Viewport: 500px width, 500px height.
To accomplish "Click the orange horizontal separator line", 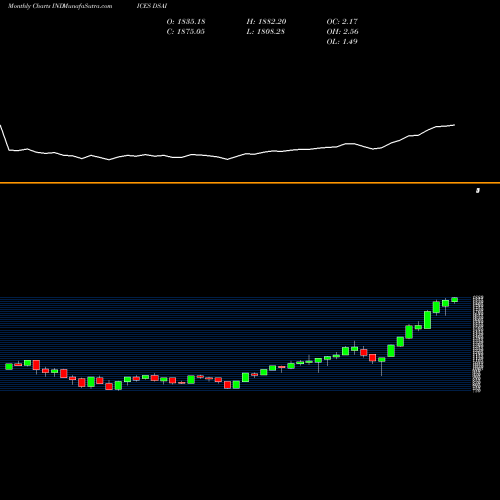I will click(250, 183).
